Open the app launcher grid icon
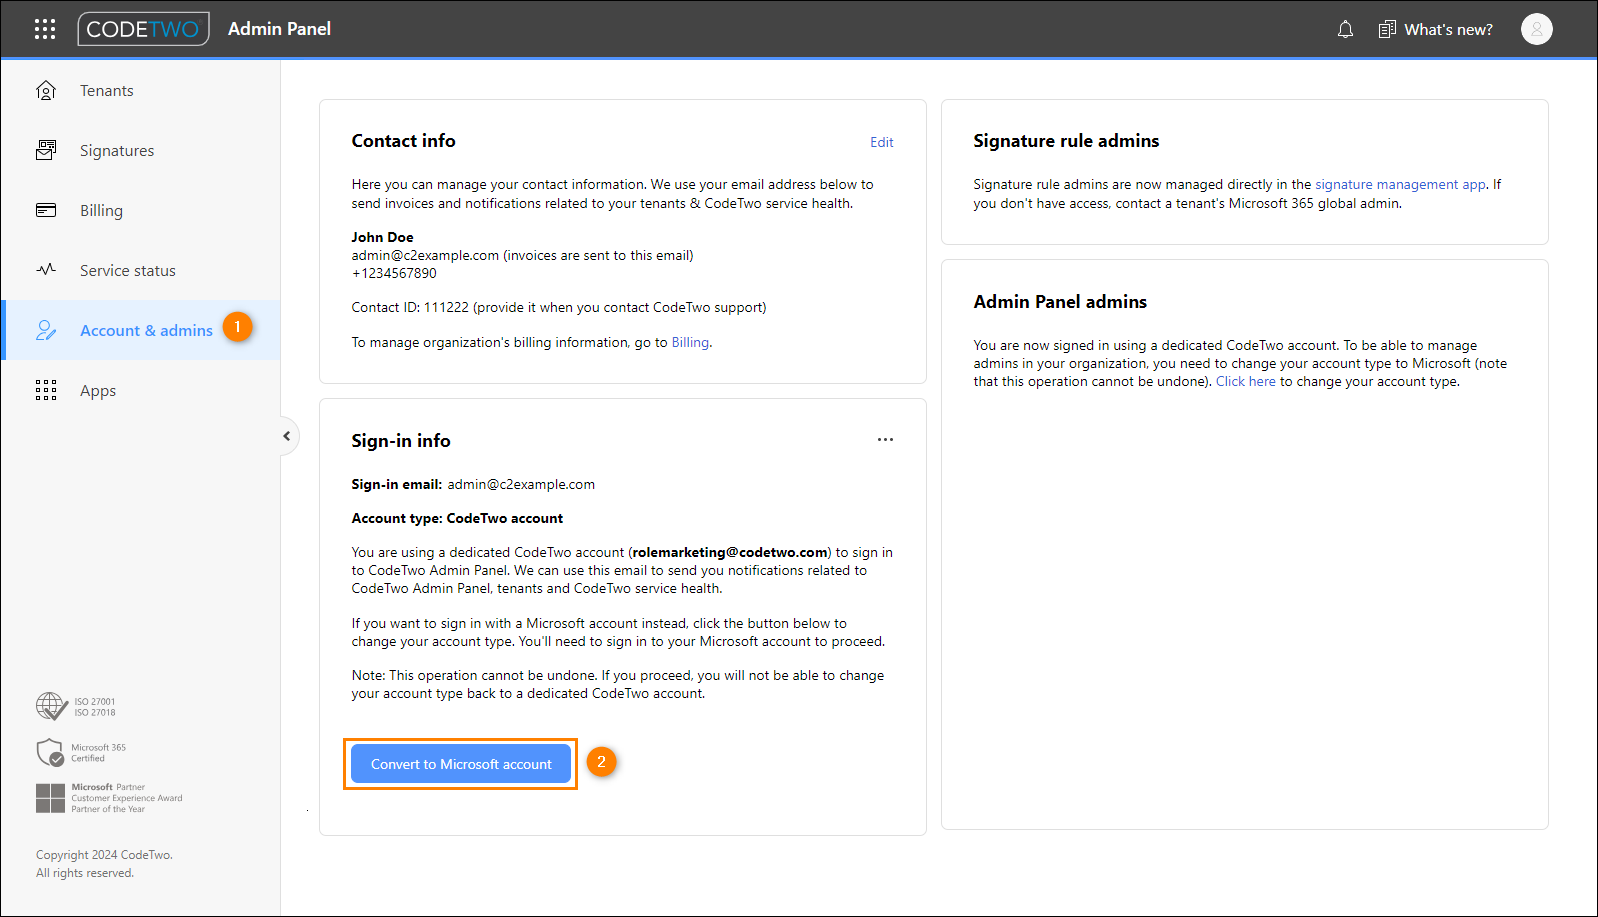 (x=45, y=29)
